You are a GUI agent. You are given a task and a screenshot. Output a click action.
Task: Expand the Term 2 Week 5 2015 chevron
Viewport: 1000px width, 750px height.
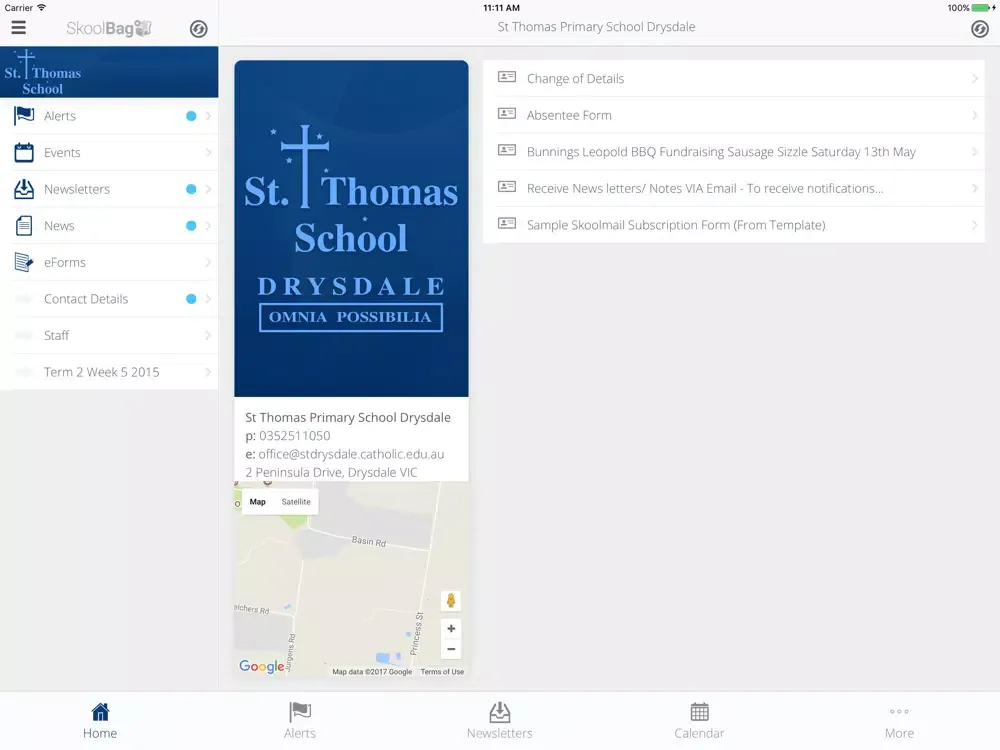click(208, 372)
